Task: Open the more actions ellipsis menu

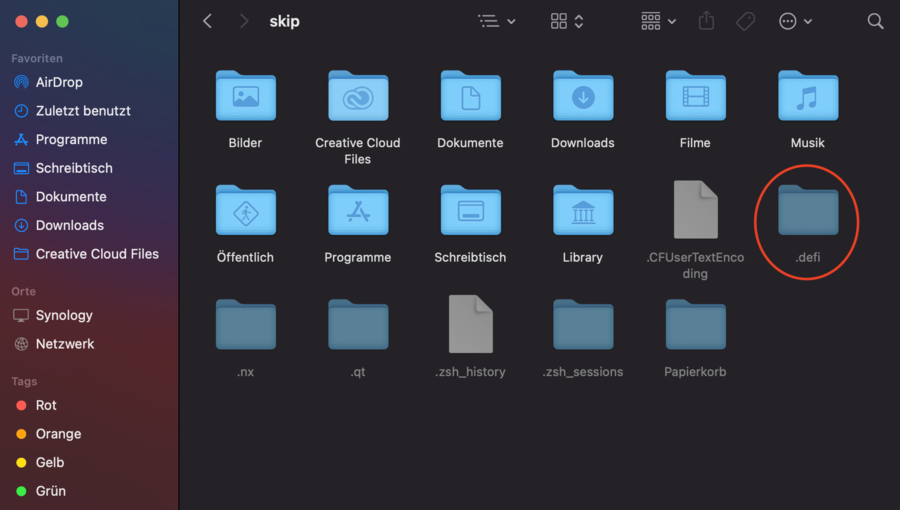Action: pos(795,21)
